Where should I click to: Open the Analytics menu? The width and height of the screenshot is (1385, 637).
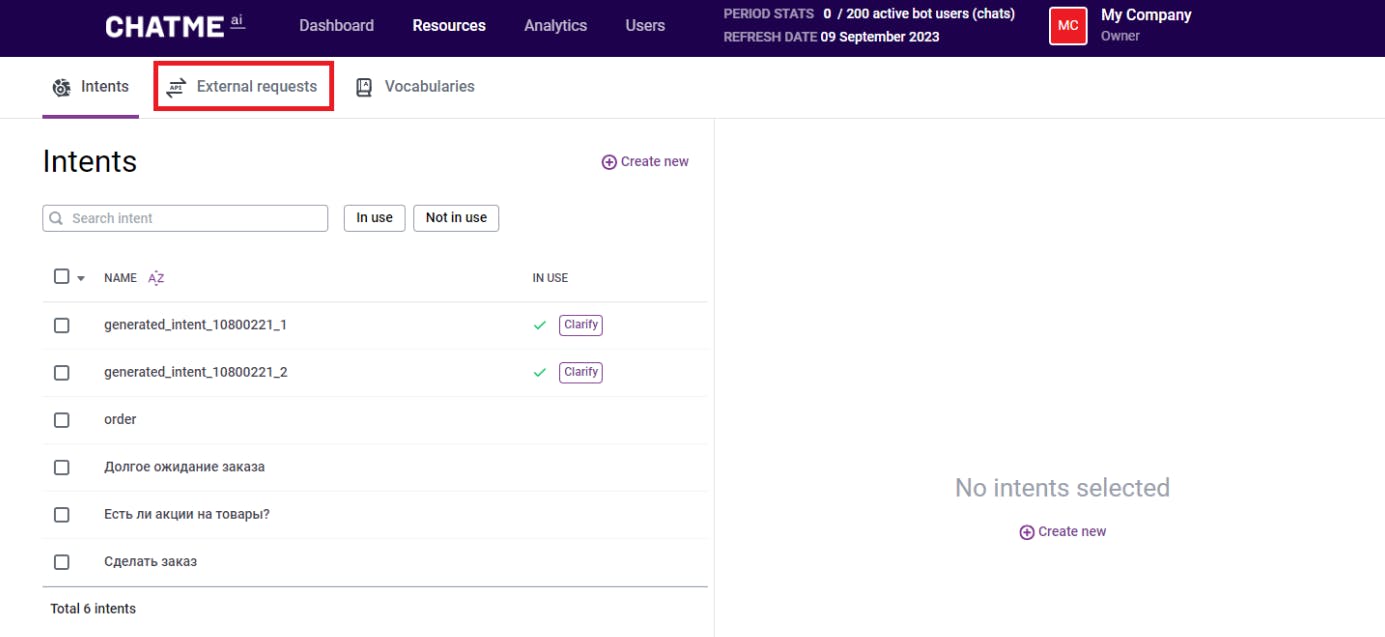tap(556, 26)
